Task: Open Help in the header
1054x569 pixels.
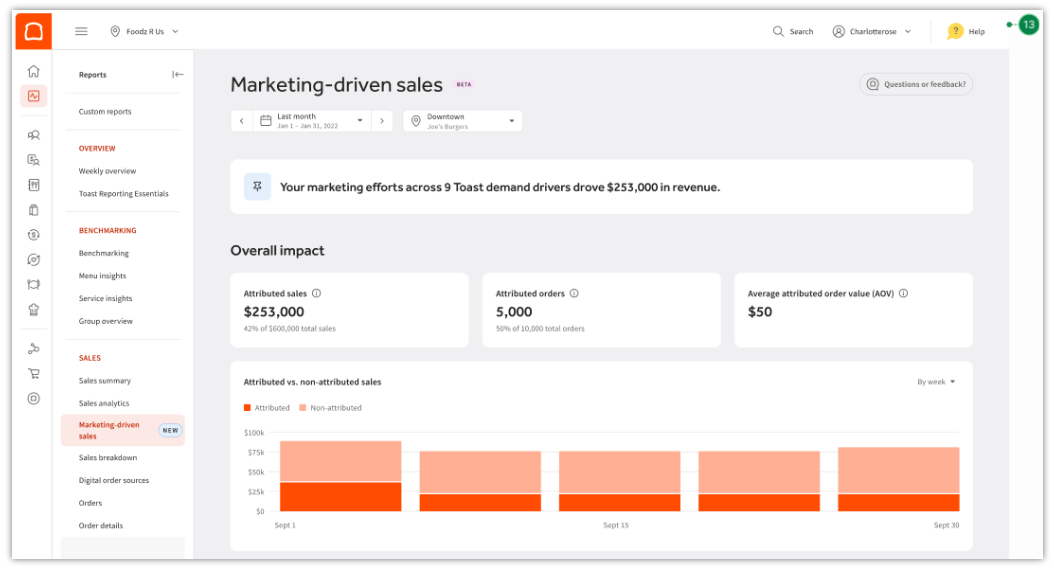Action: click(x=966, y=32)
